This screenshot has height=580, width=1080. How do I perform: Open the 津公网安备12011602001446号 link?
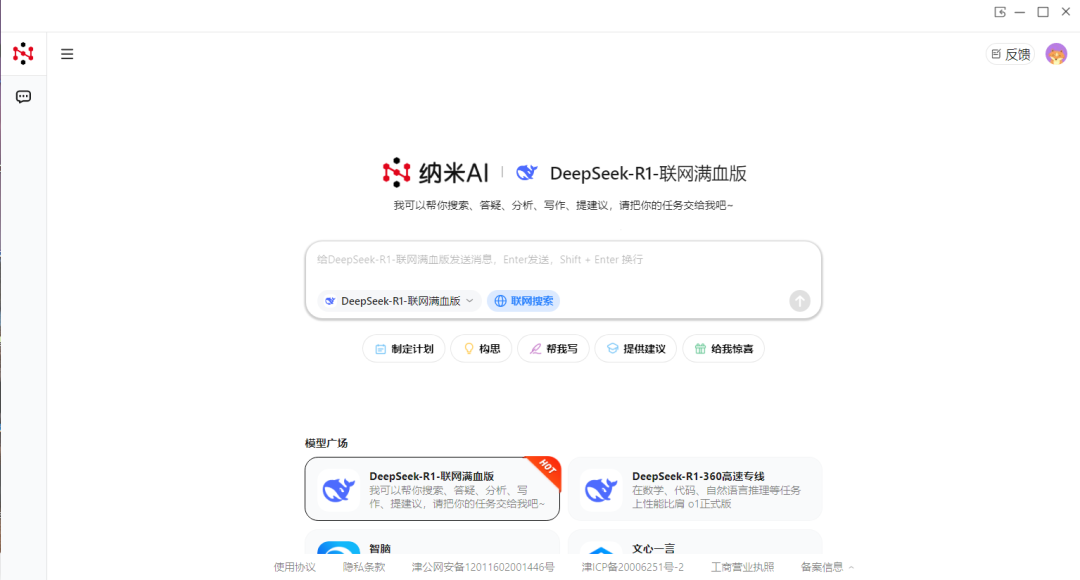tap(483, 567)
